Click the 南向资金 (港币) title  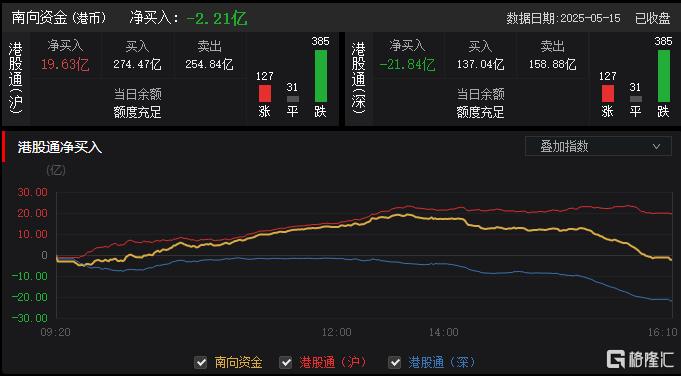[59, 17]
